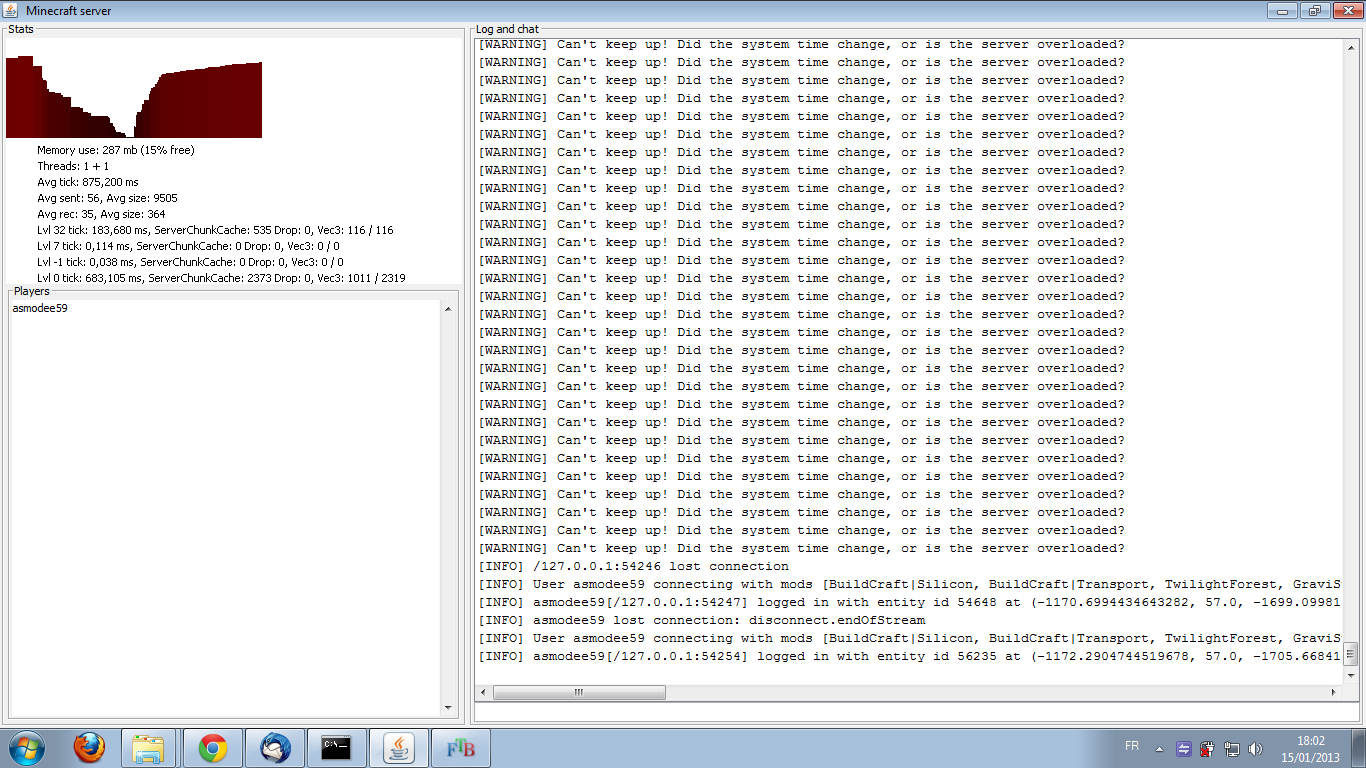Open the network connection tray icon

click(x=1232, y=748)
